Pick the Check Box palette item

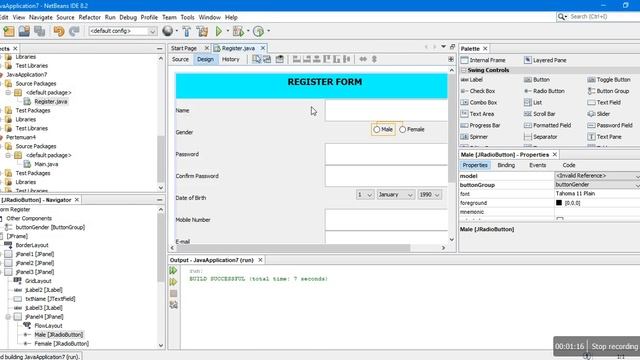tap(478, 91)
